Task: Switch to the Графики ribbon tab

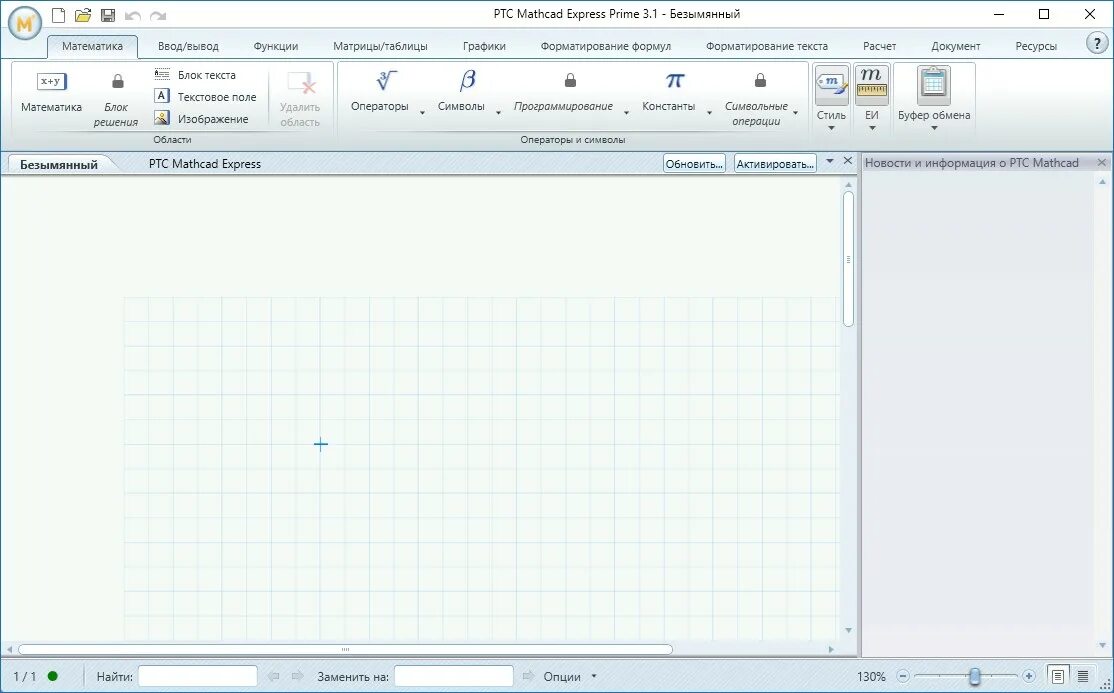Action: click(x=484, y=46)
